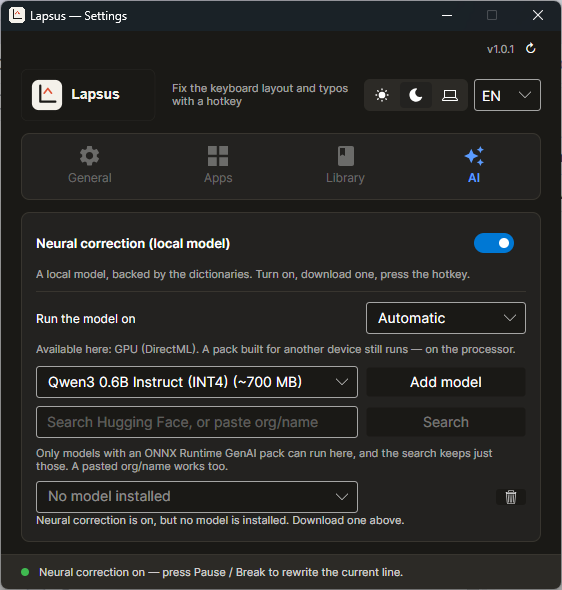Click the v1.0.1 version label
562x590 pixels.
(500, 49)
